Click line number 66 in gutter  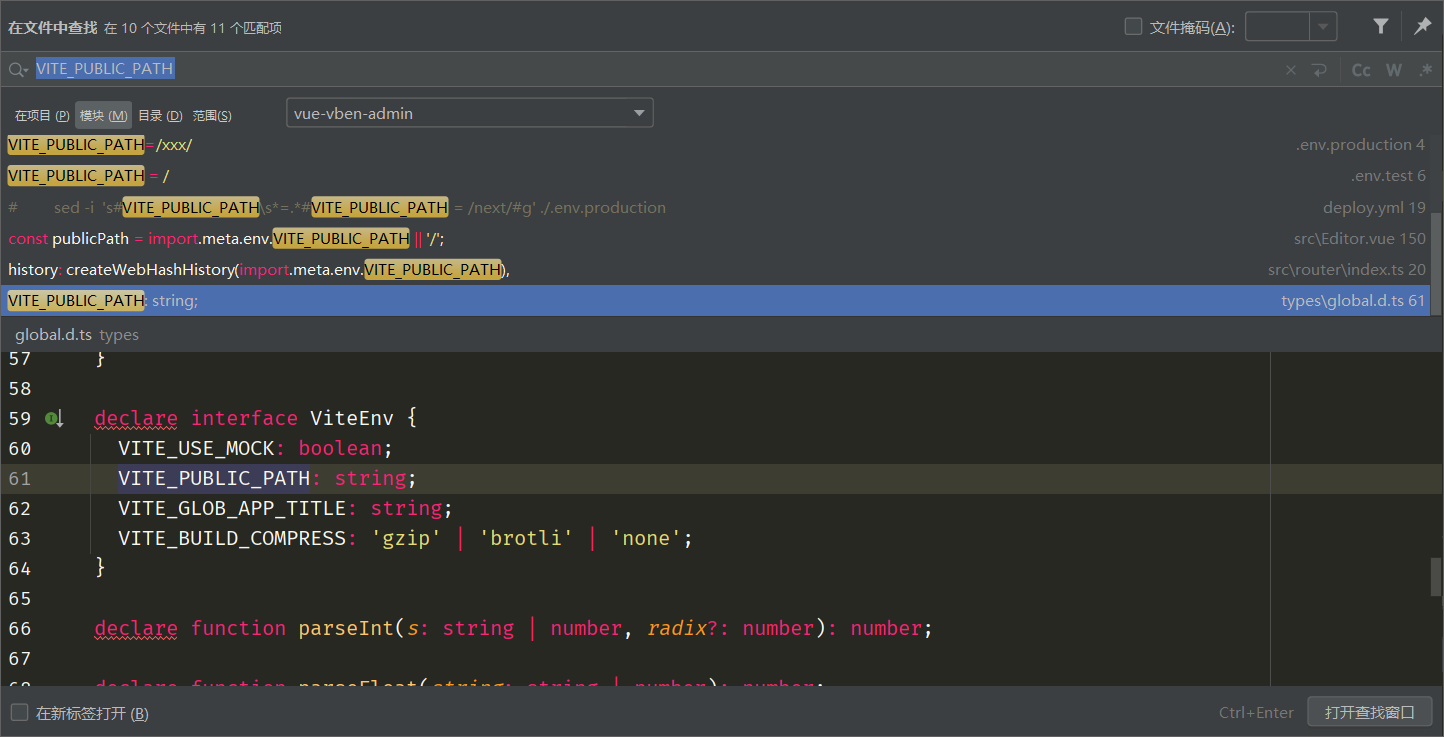click(20, 628)
